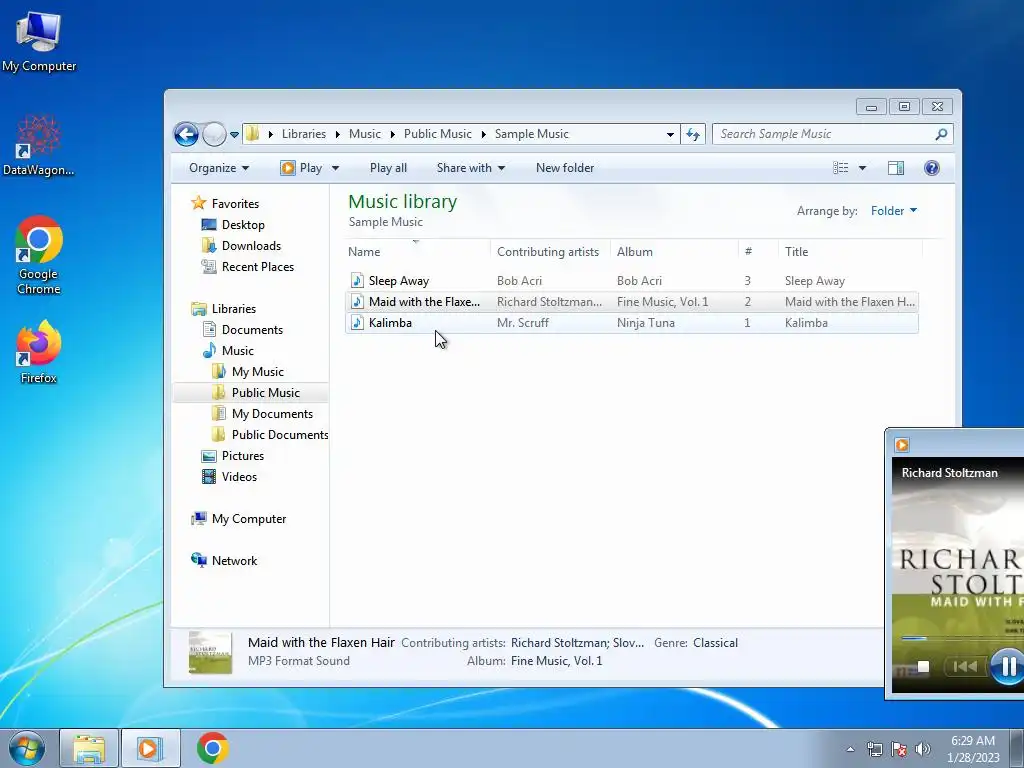Click the search magnifier icon

[941, 134]
